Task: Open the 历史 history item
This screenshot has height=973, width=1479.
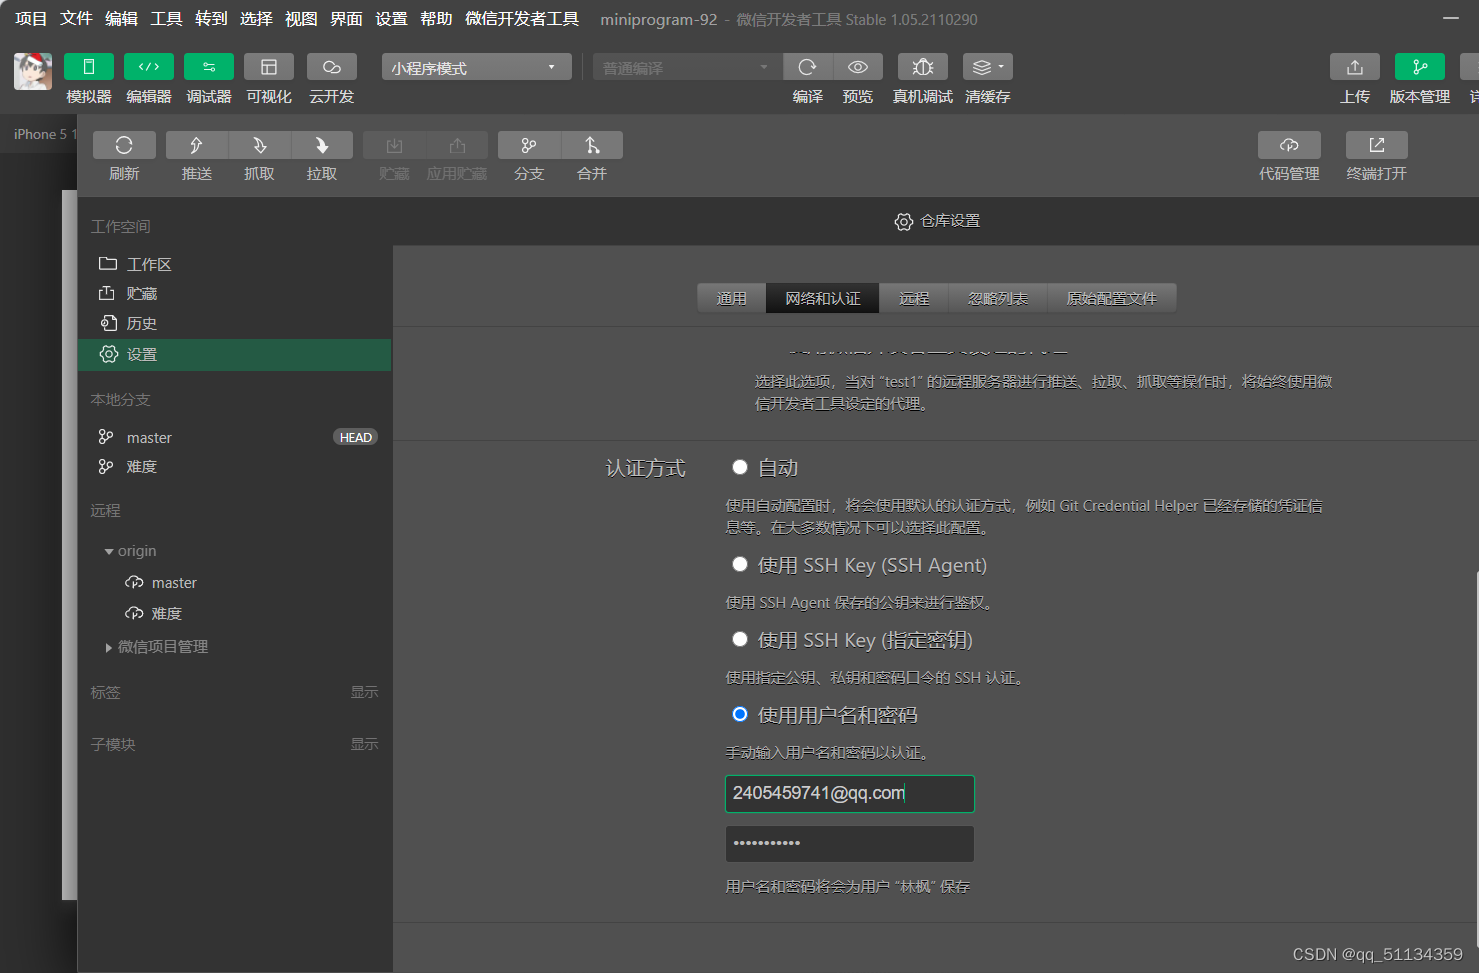Action: coord(234,323)
